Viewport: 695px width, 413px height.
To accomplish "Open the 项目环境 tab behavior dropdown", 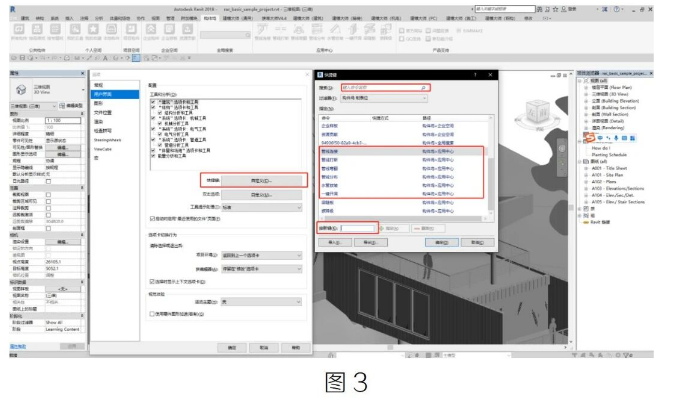I will 262,256.
